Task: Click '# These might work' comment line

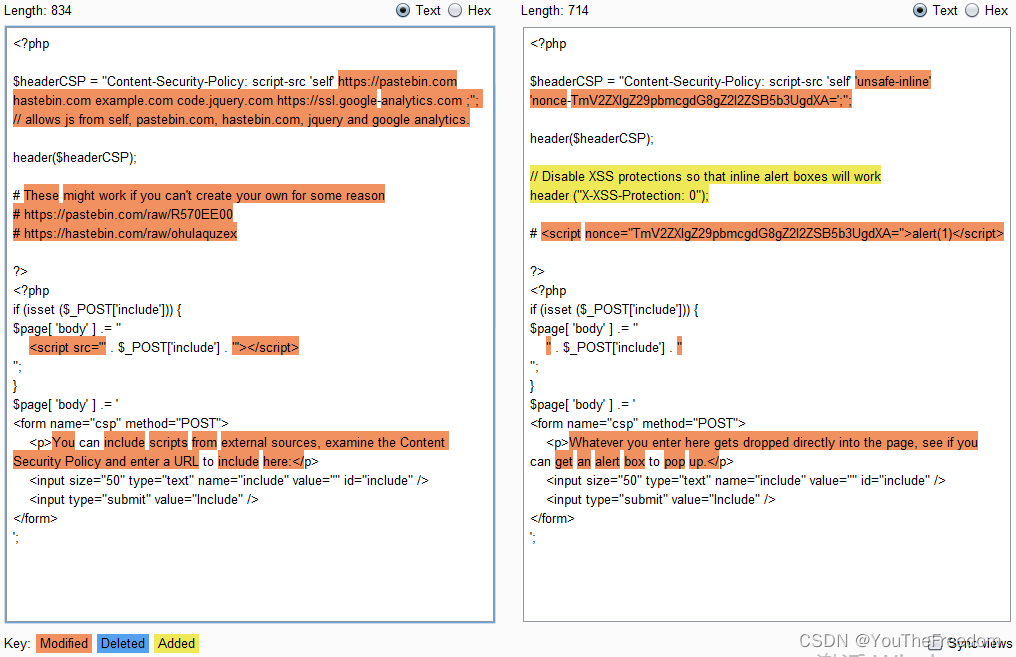Action: pyautogui.click(x=199, y=195)
